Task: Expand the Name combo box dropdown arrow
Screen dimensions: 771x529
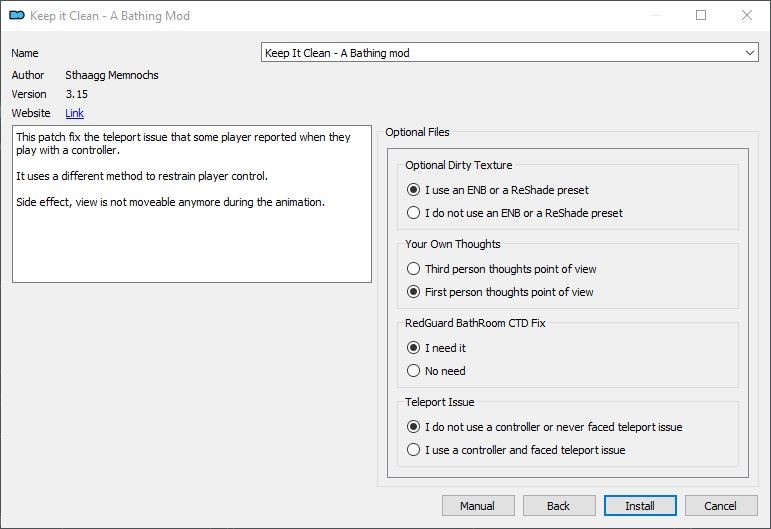Action: click(x=749, y=53)
